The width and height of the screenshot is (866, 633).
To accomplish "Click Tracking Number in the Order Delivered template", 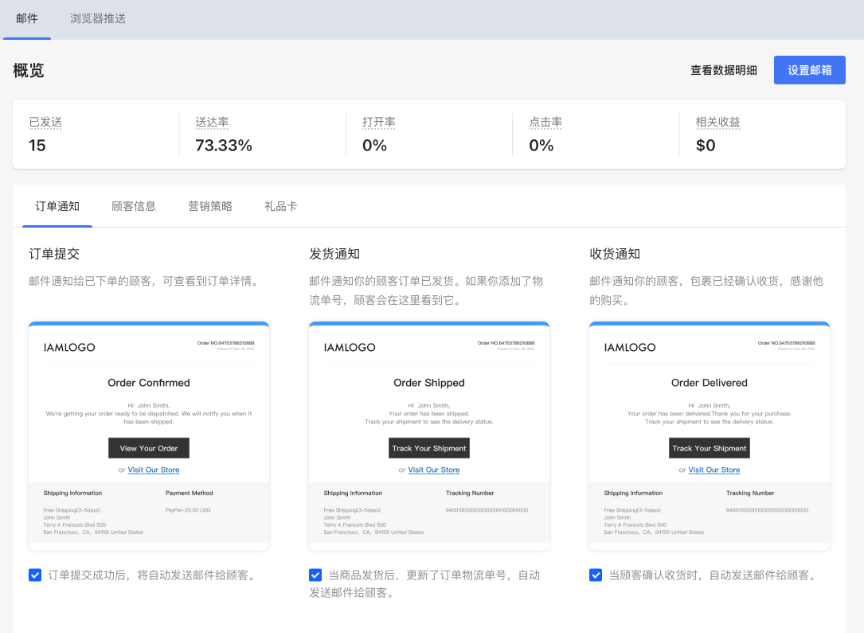I will click(x=750, y=493).
